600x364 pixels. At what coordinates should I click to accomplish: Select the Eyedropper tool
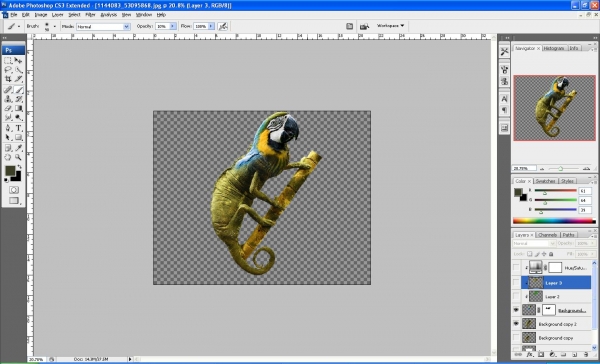(x=18, y=148)
